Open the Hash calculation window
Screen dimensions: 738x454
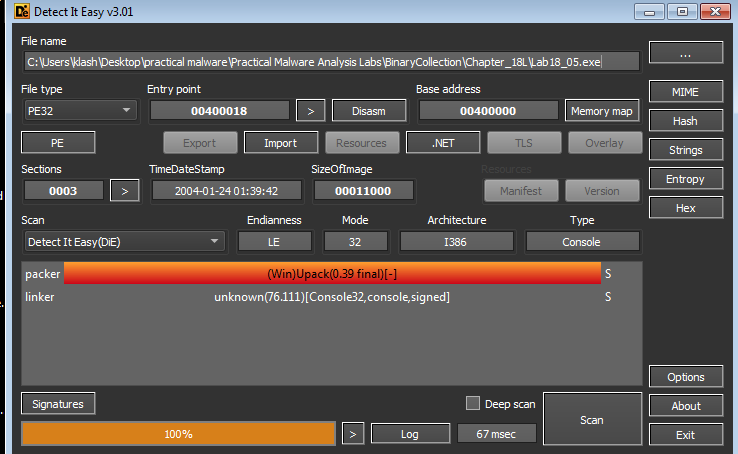pyautogui.click(x=686, y=121)
